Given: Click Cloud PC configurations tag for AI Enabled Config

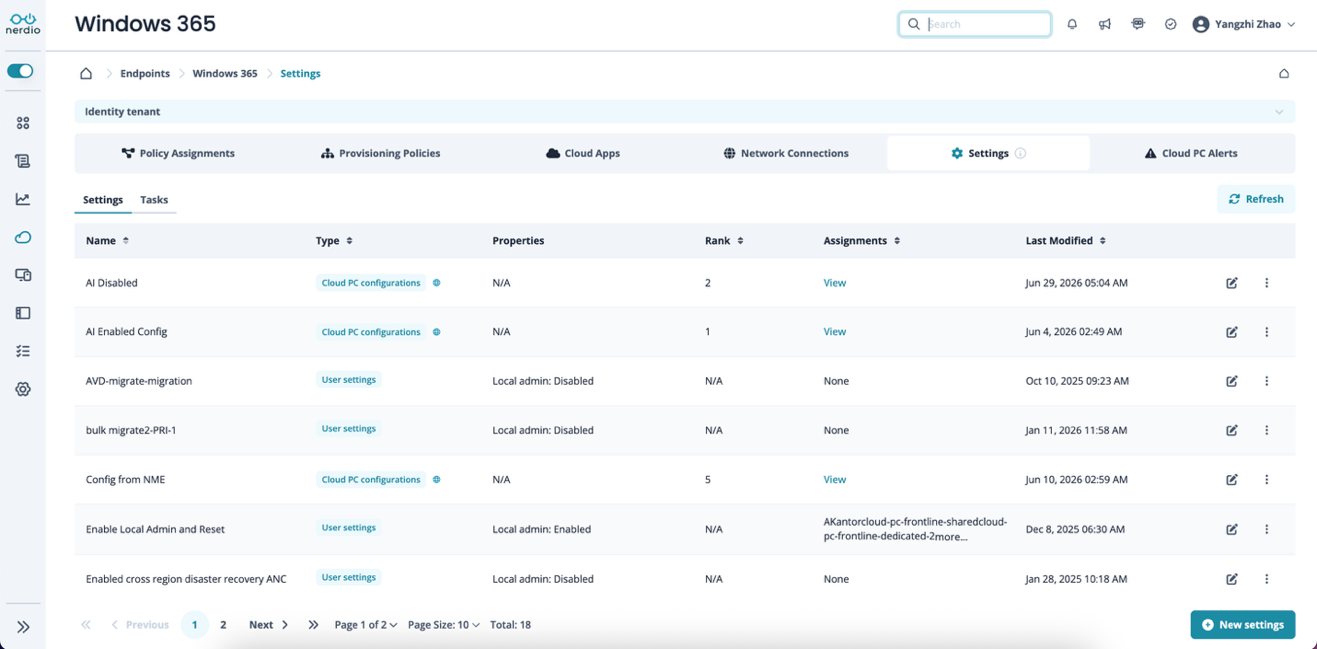Looking at the screenshot, I should click(371, 332).
